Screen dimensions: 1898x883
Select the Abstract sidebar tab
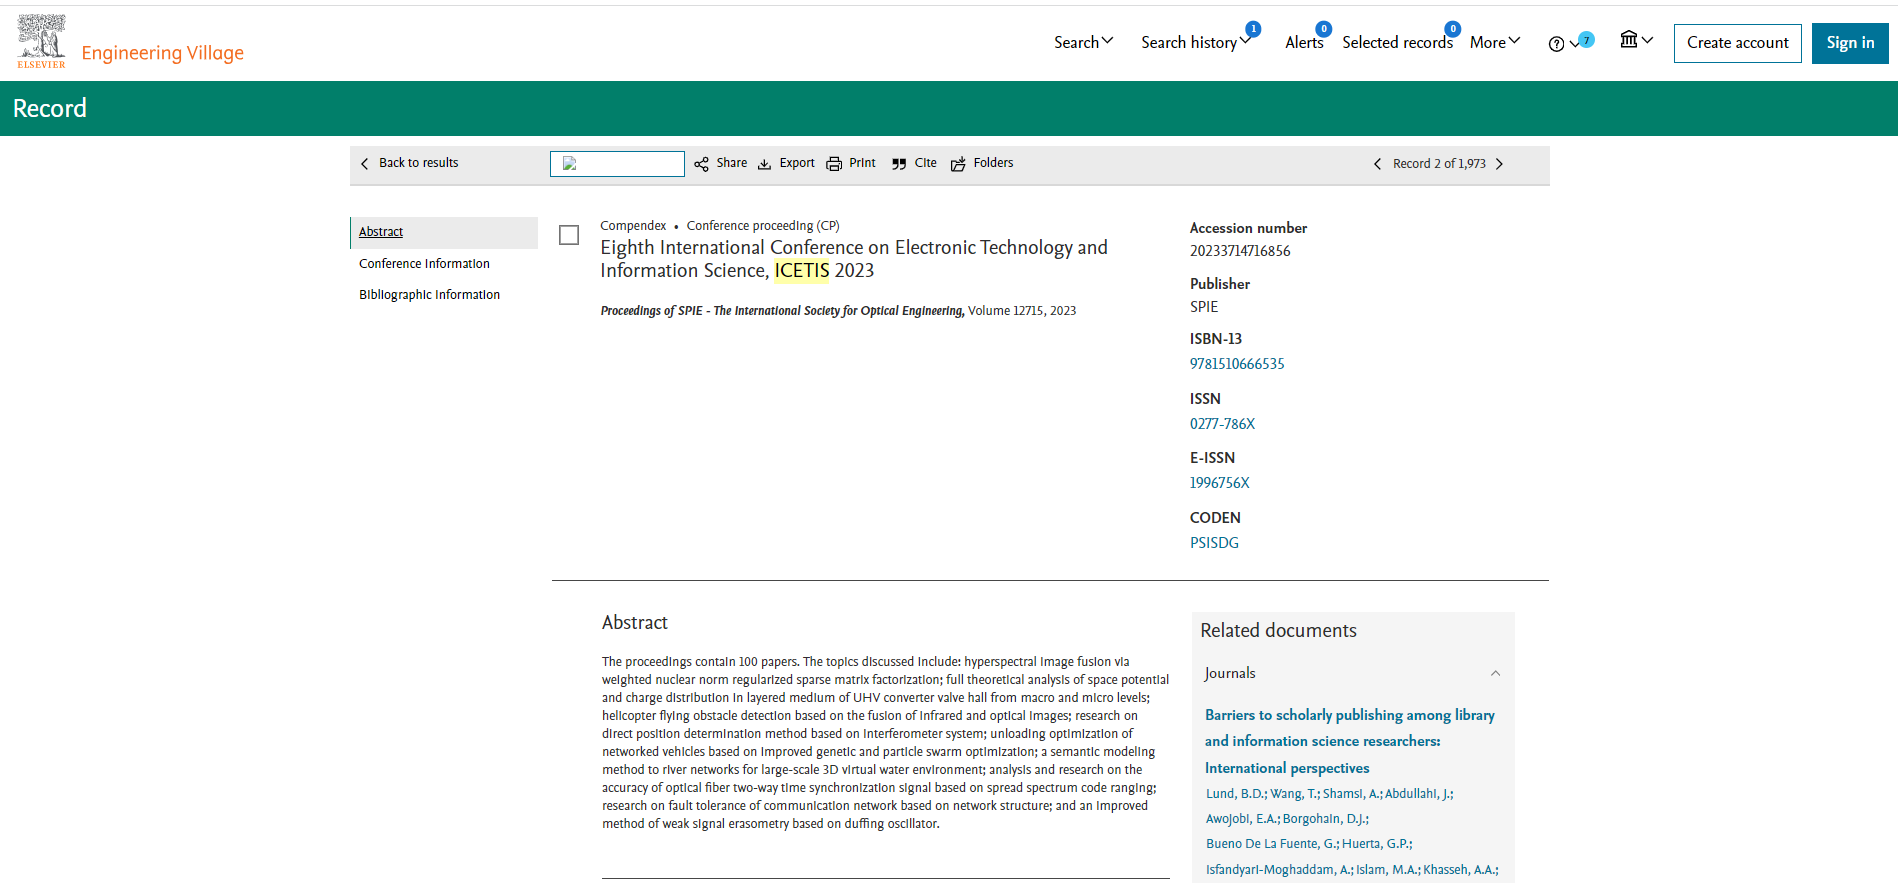click(444, 232)
